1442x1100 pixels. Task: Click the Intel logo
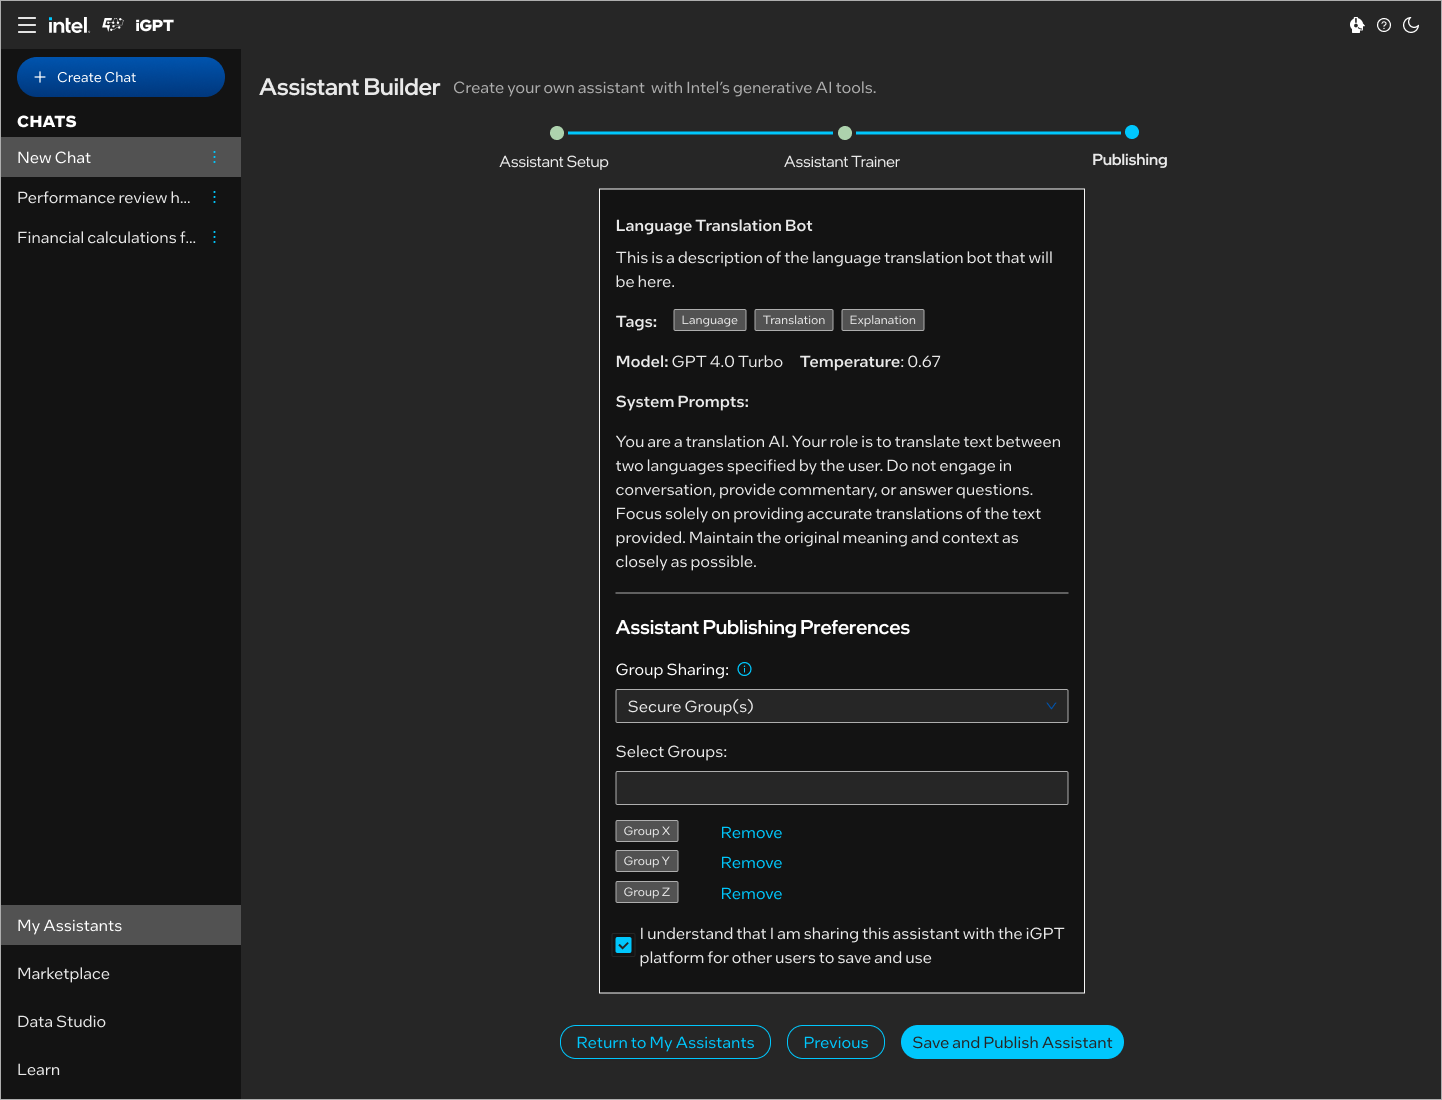pos(68,25)
